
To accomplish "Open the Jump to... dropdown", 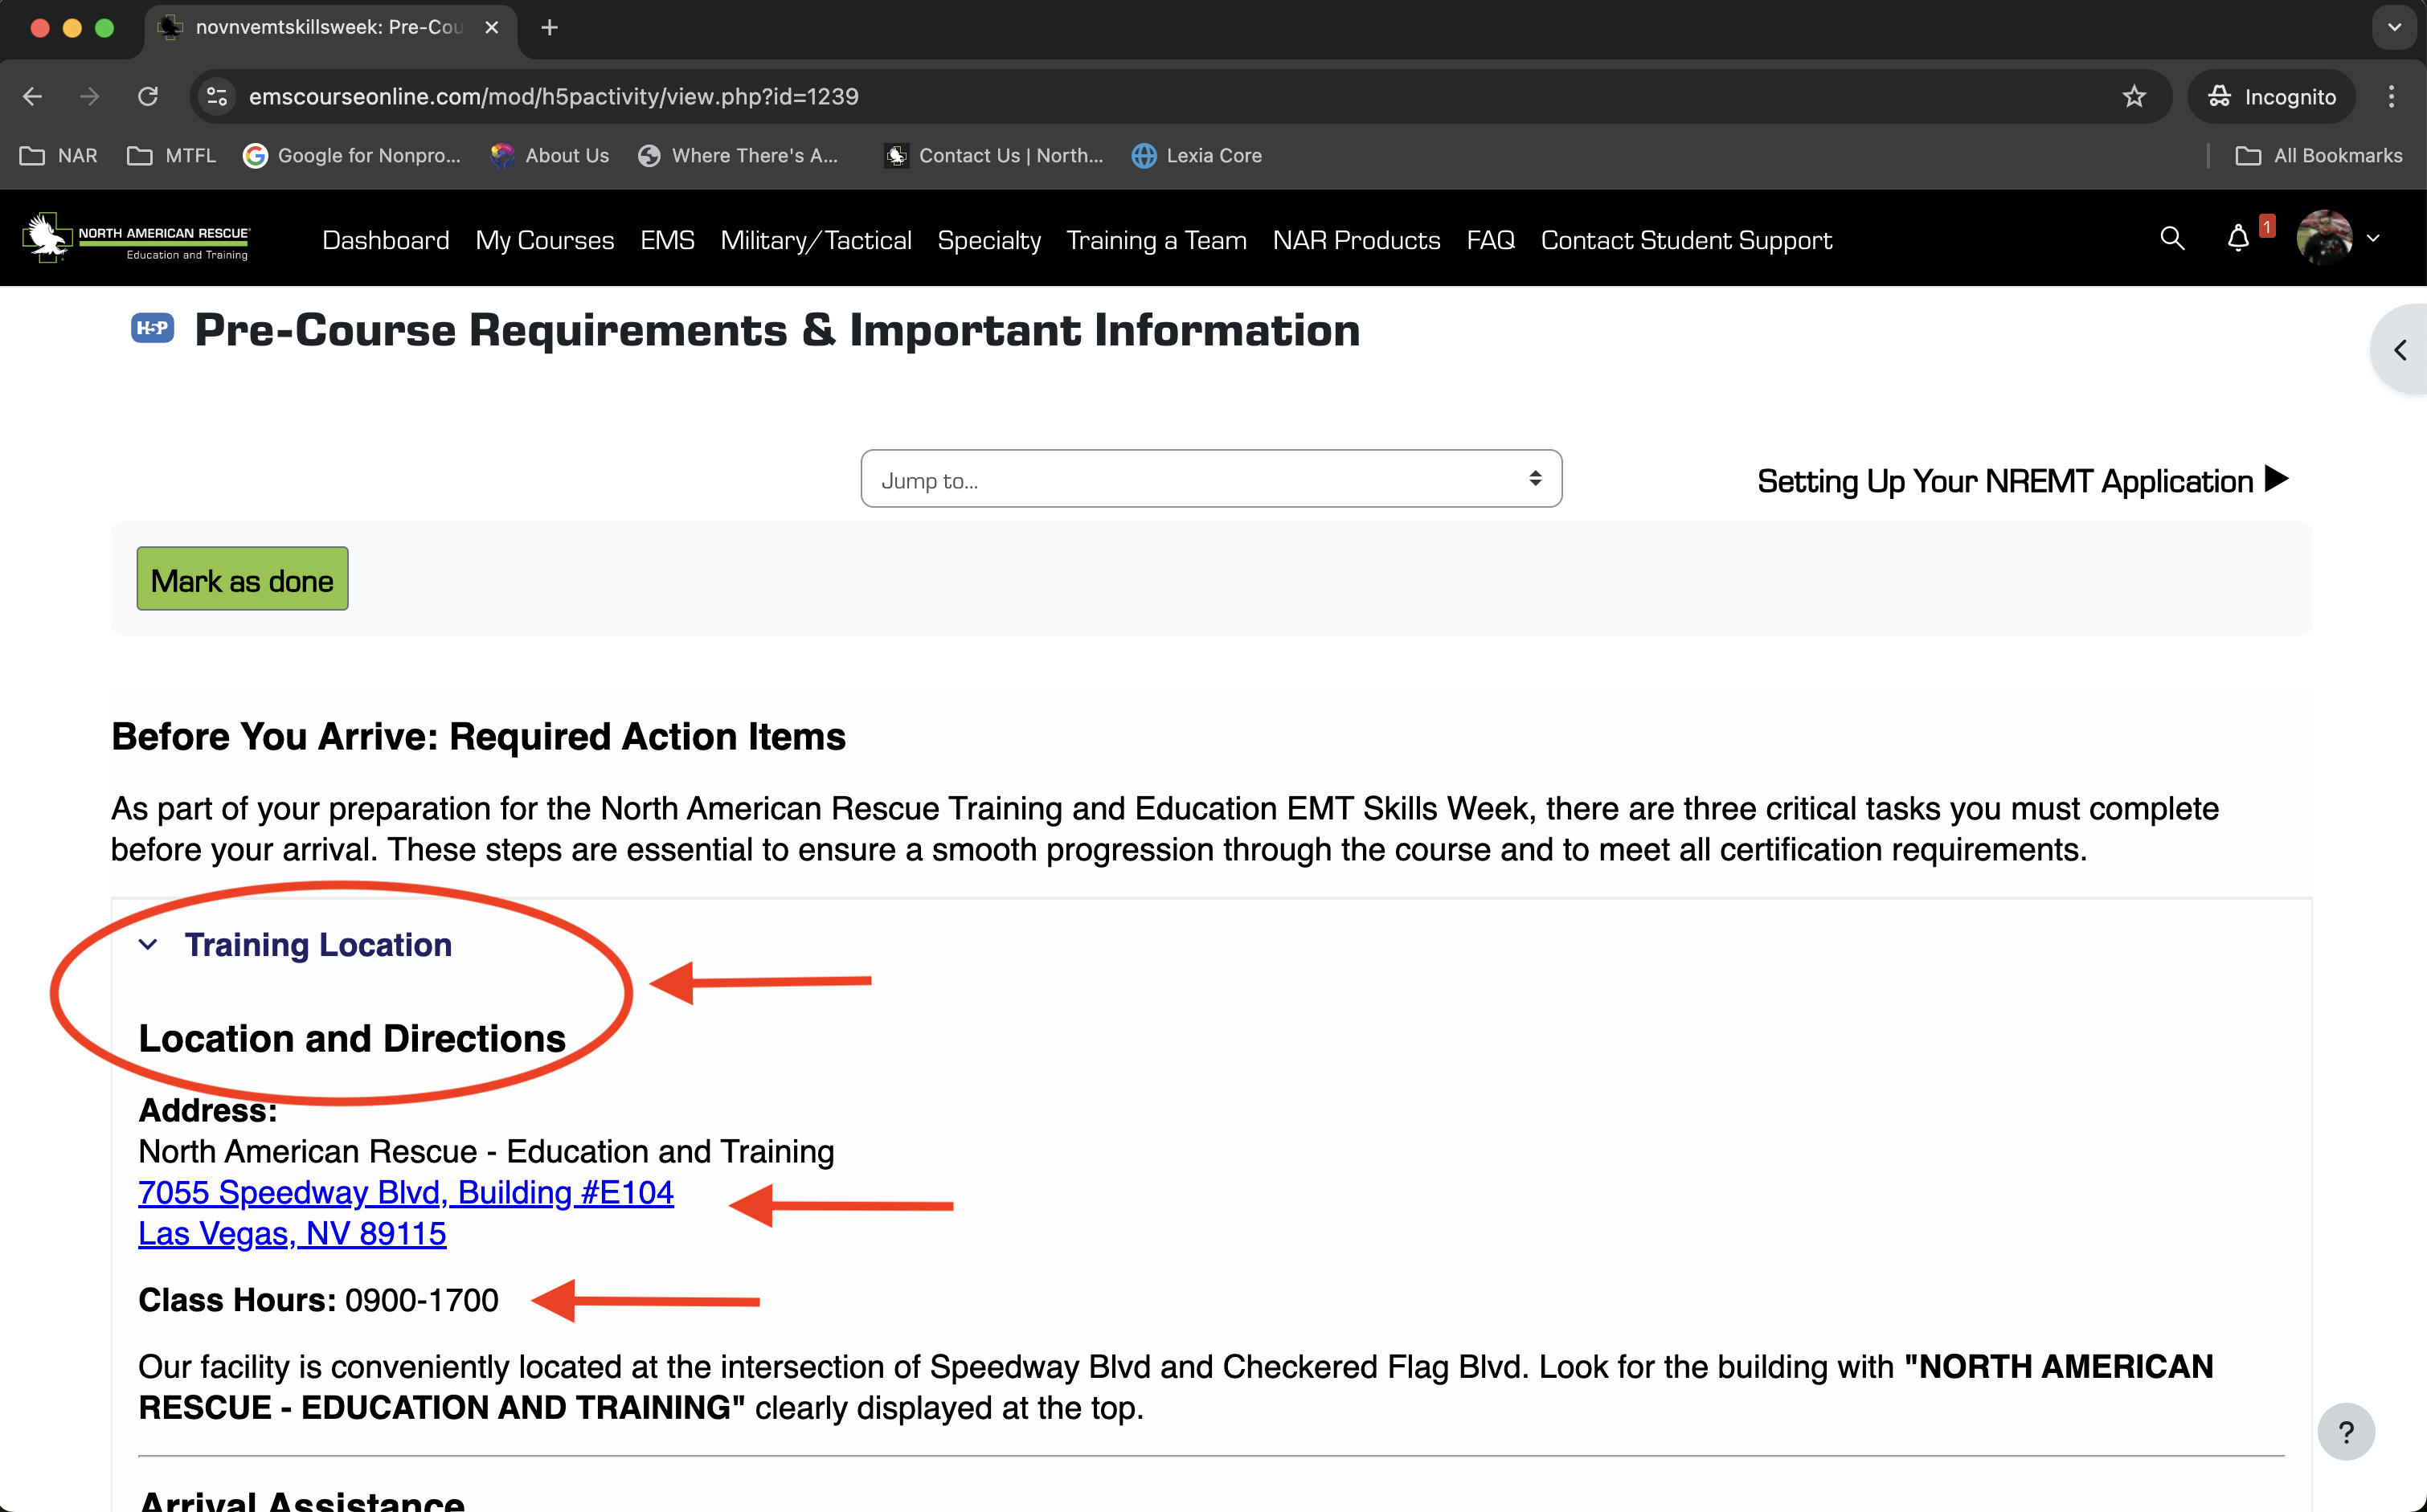I will pyautogui.click(x=1211, y=479).
